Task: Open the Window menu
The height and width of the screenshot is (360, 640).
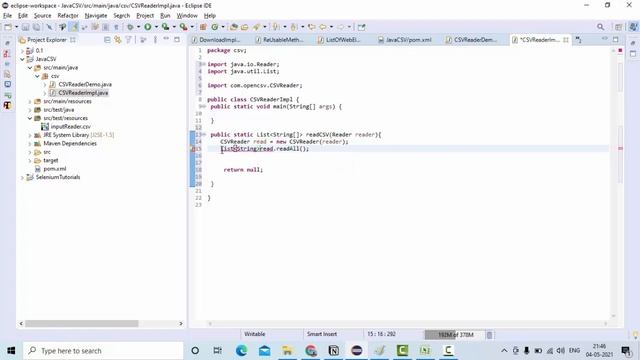Action: 187,16
